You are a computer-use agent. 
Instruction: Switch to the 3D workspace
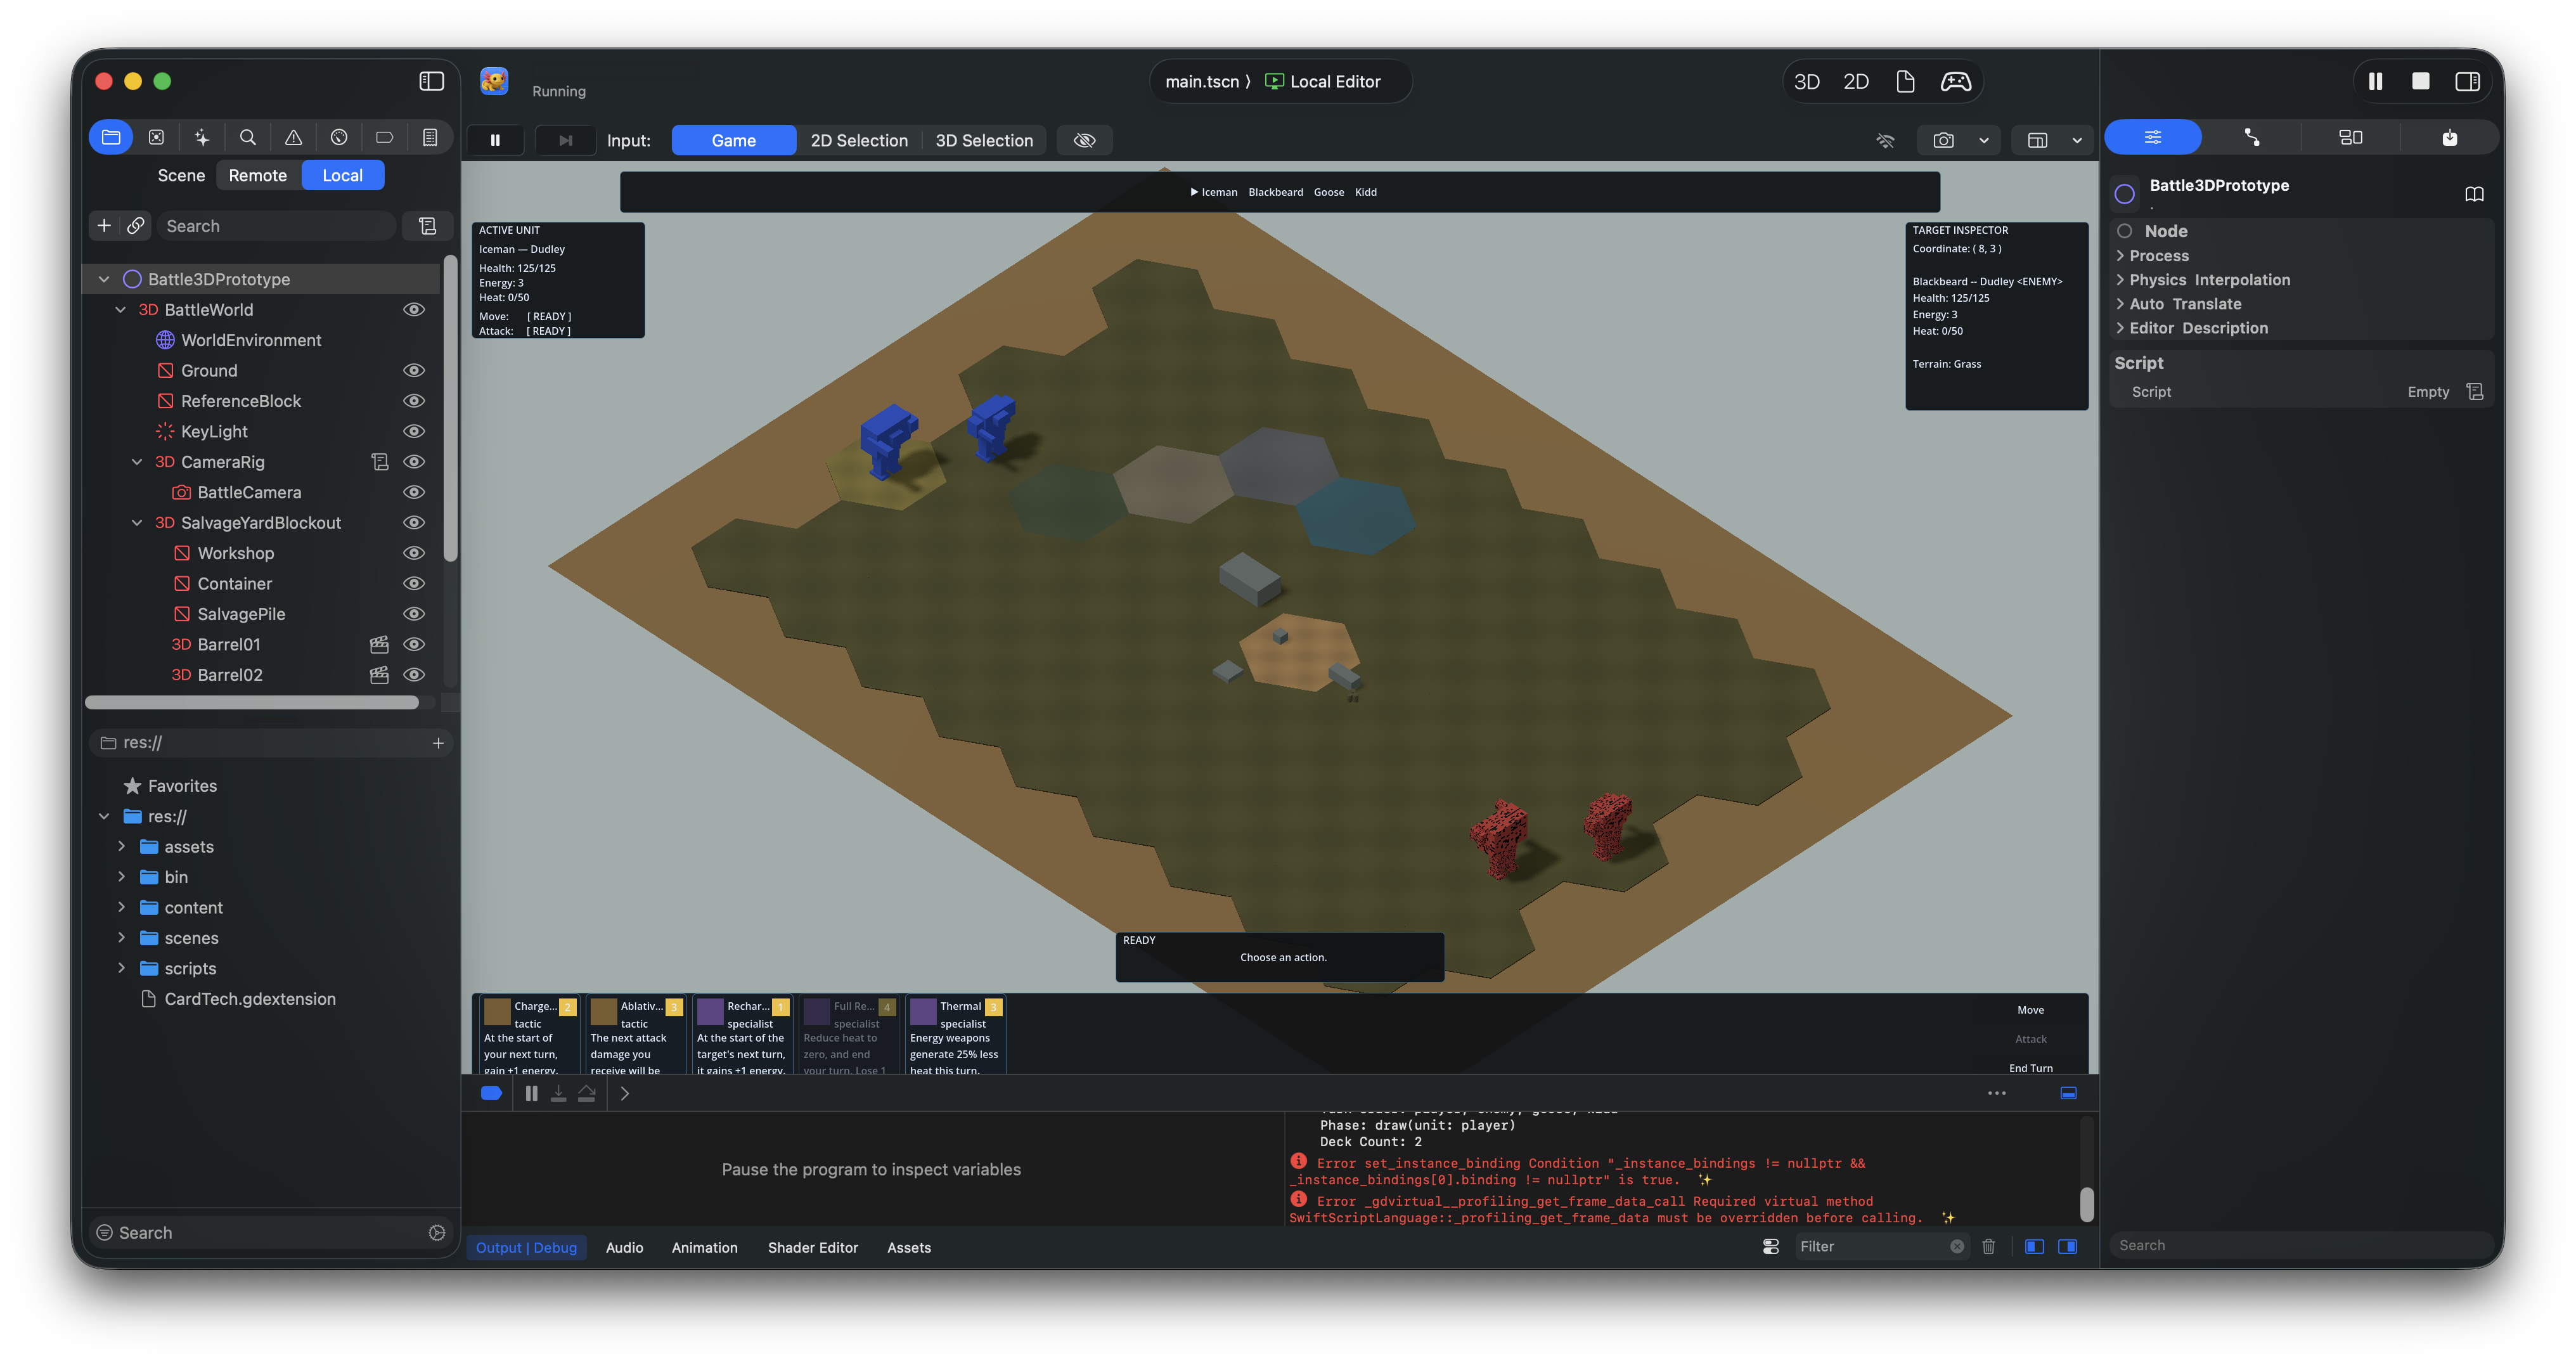1807,82
